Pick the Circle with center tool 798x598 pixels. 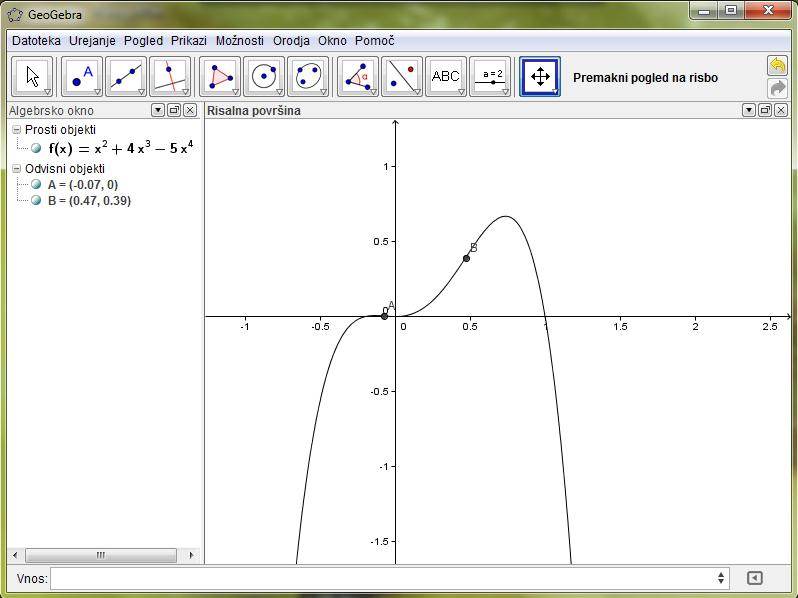tap(264, 76)
